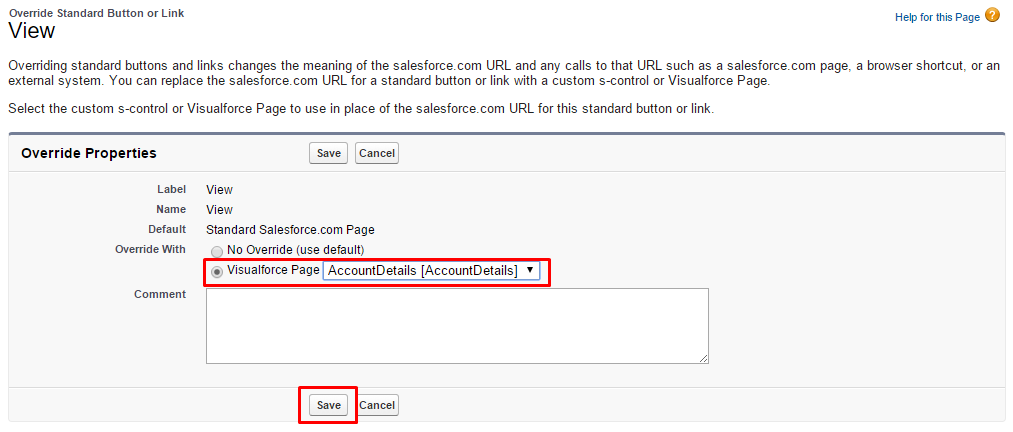Click the "No Override (use default)" label text
Viewport: 1013px width, 432px height.
(295, 249)
